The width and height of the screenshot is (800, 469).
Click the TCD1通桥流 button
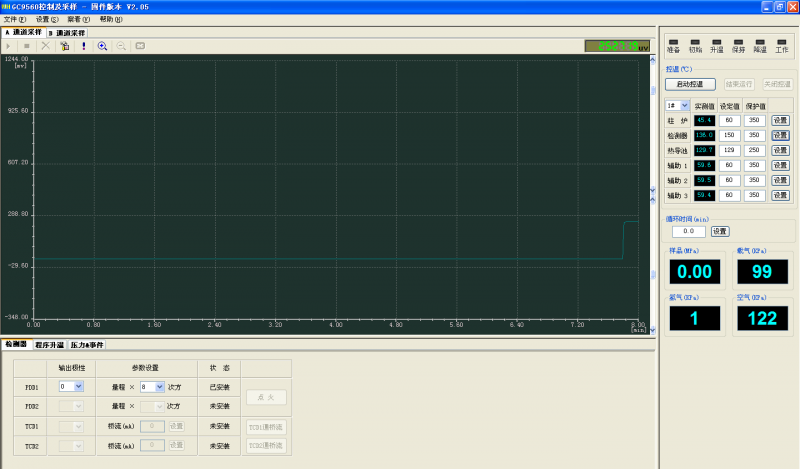pyautogui.click(x=266, y=427)
